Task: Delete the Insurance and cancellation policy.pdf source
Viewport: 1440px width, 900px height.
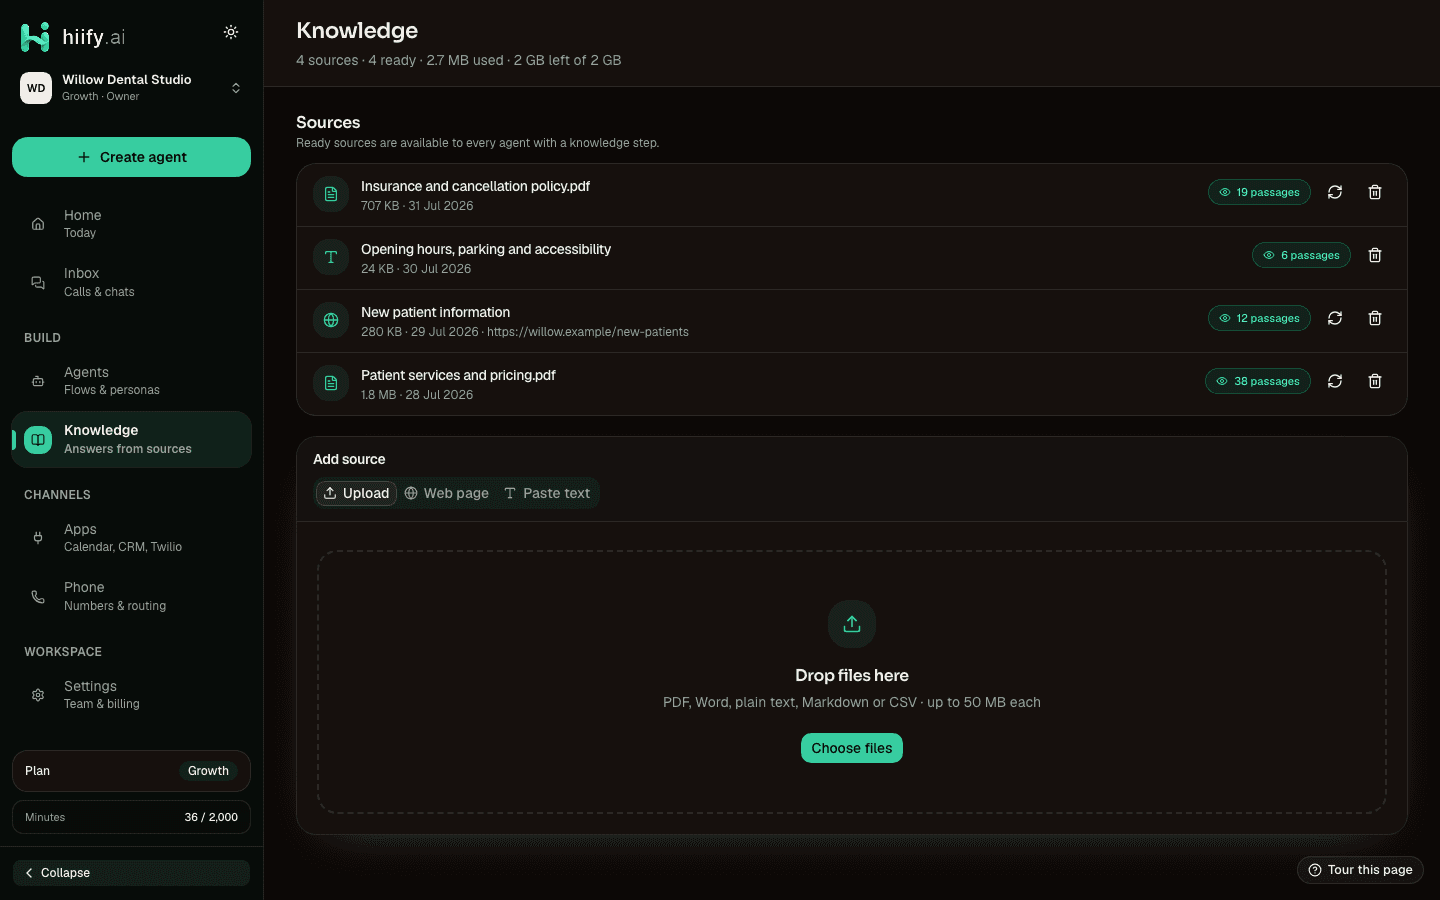Action: [x=1375, y=192]
